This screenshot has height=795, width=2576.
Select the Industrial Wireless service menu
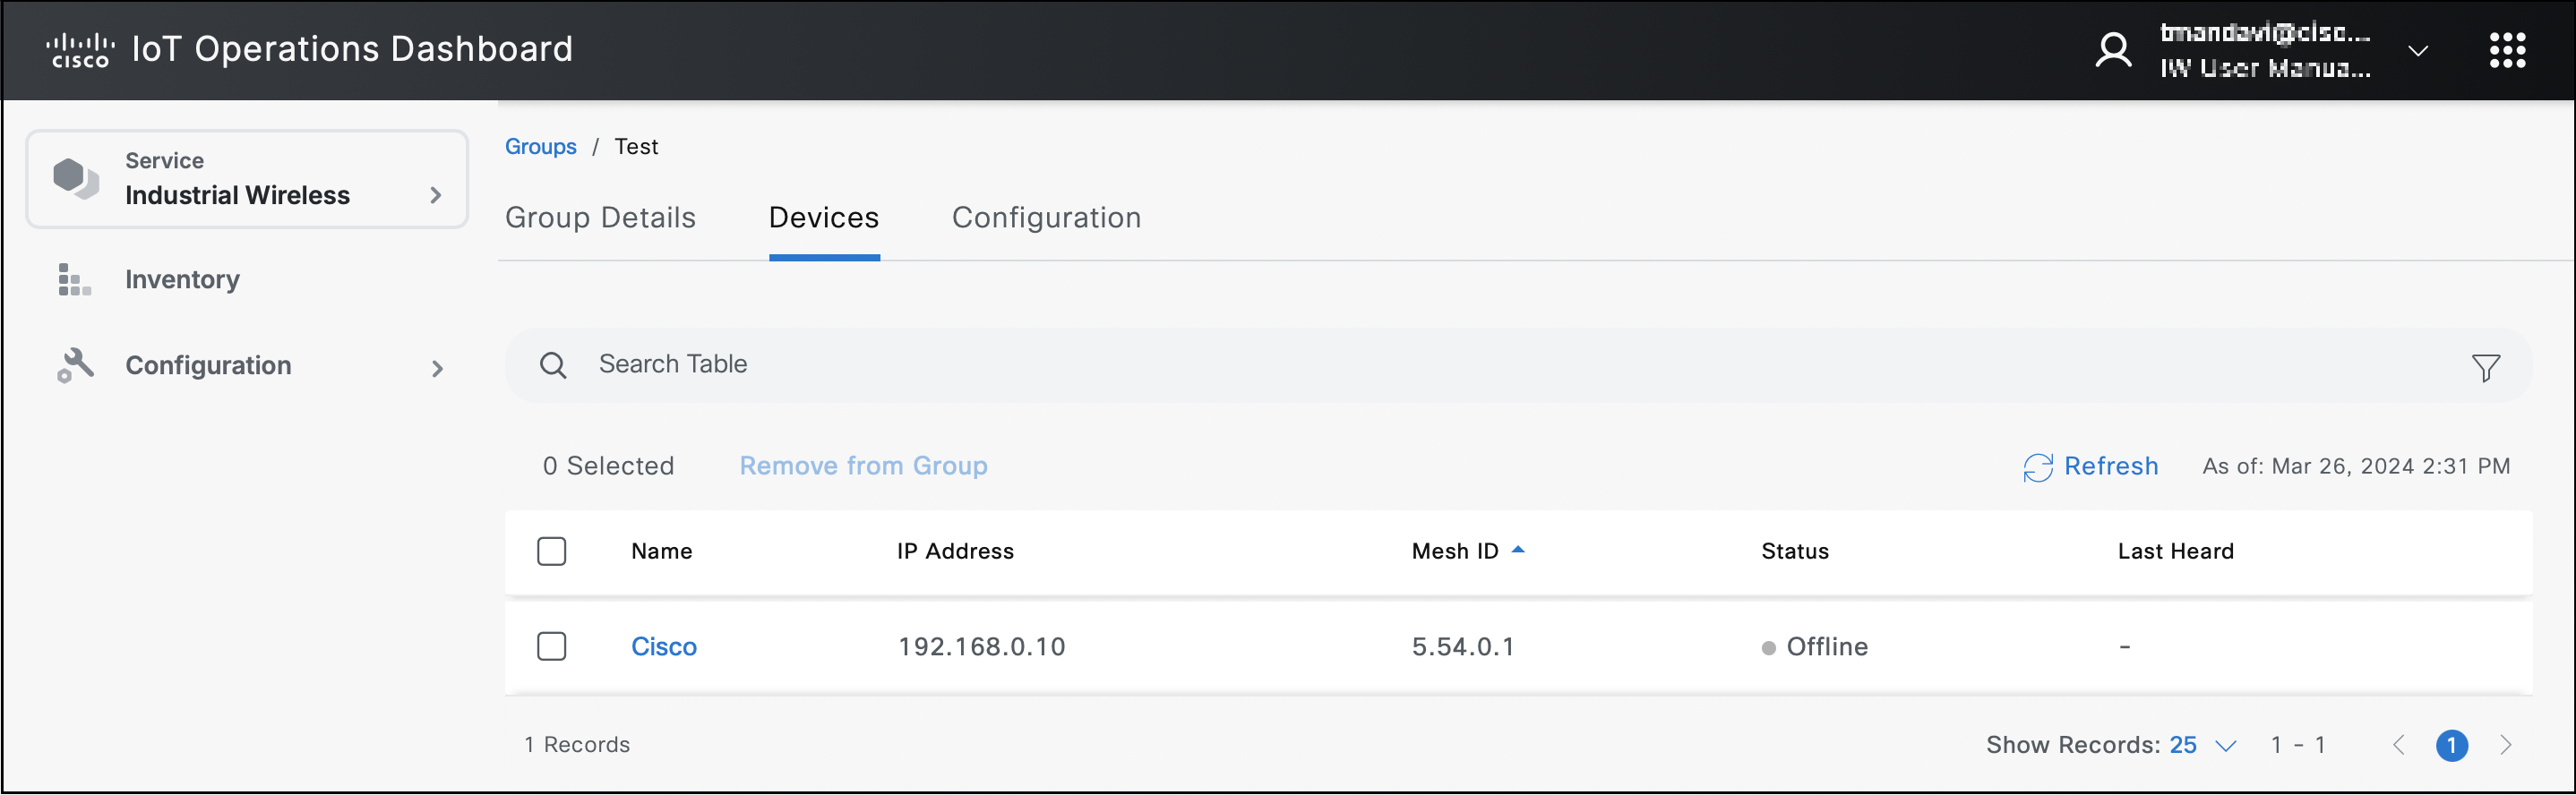[247, 179]
